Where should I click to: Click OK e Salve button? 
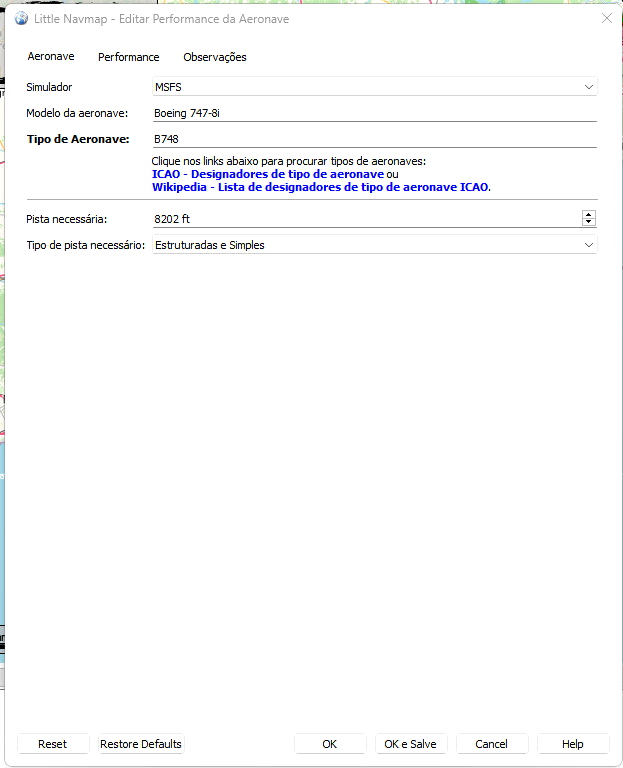pyautogui.click(x=410, y=744)
